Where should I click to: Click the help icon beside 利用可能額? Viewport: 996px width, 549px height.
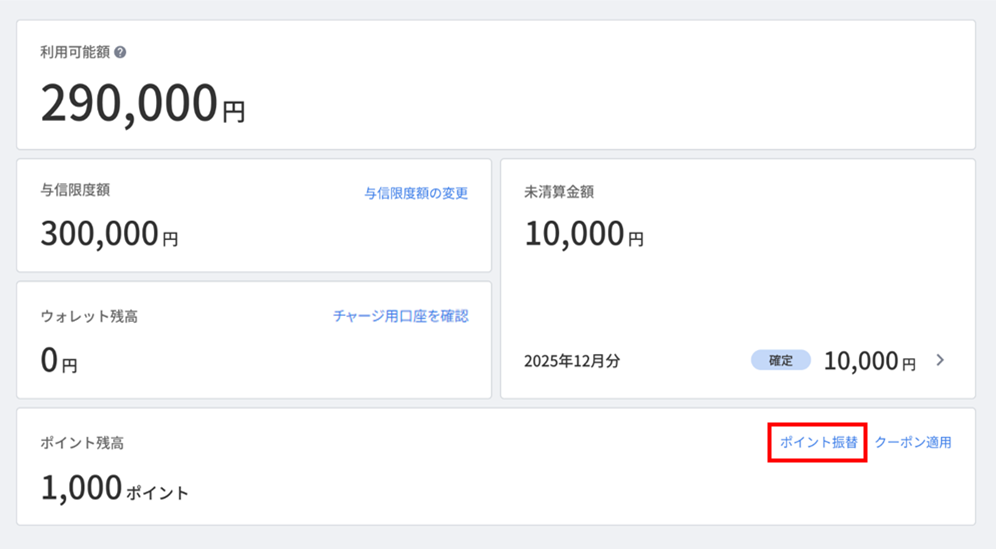(120, 52)
